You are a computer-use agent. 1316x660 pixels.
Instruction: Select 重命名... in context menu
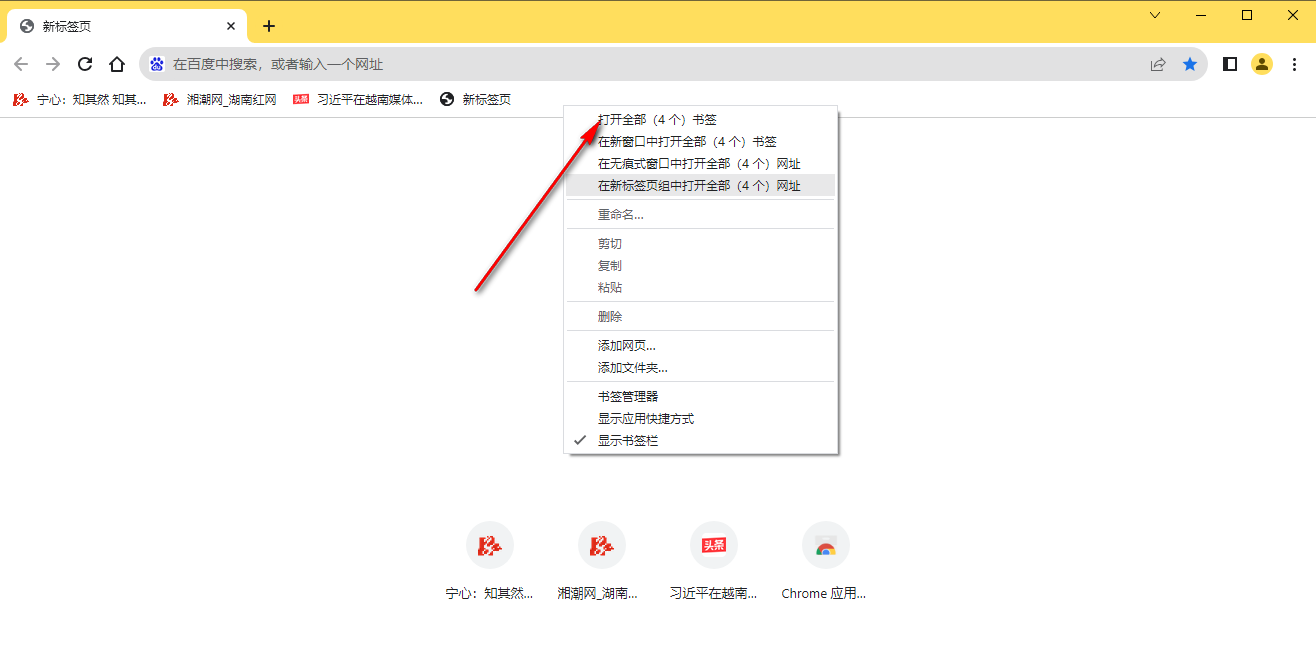click(700, 214)
